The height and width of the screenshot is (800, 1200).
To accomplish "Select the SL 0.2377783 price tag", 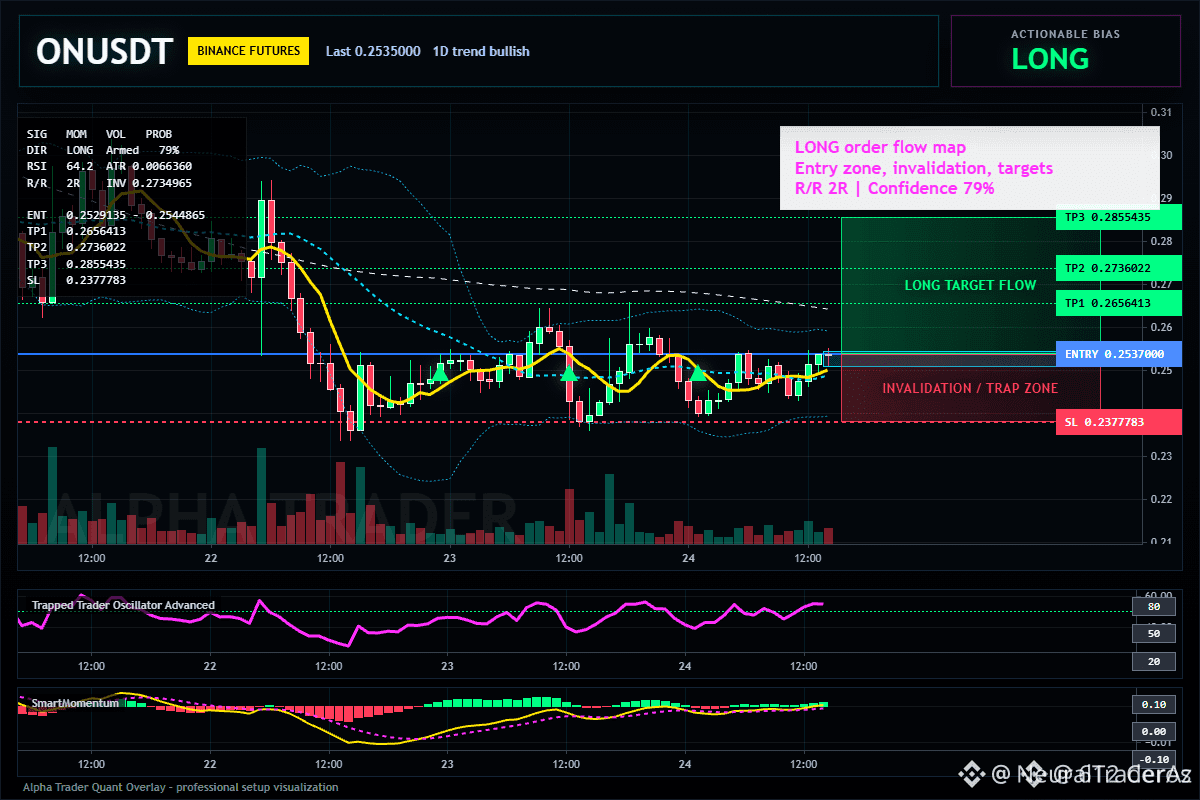I will (1119, 422).
